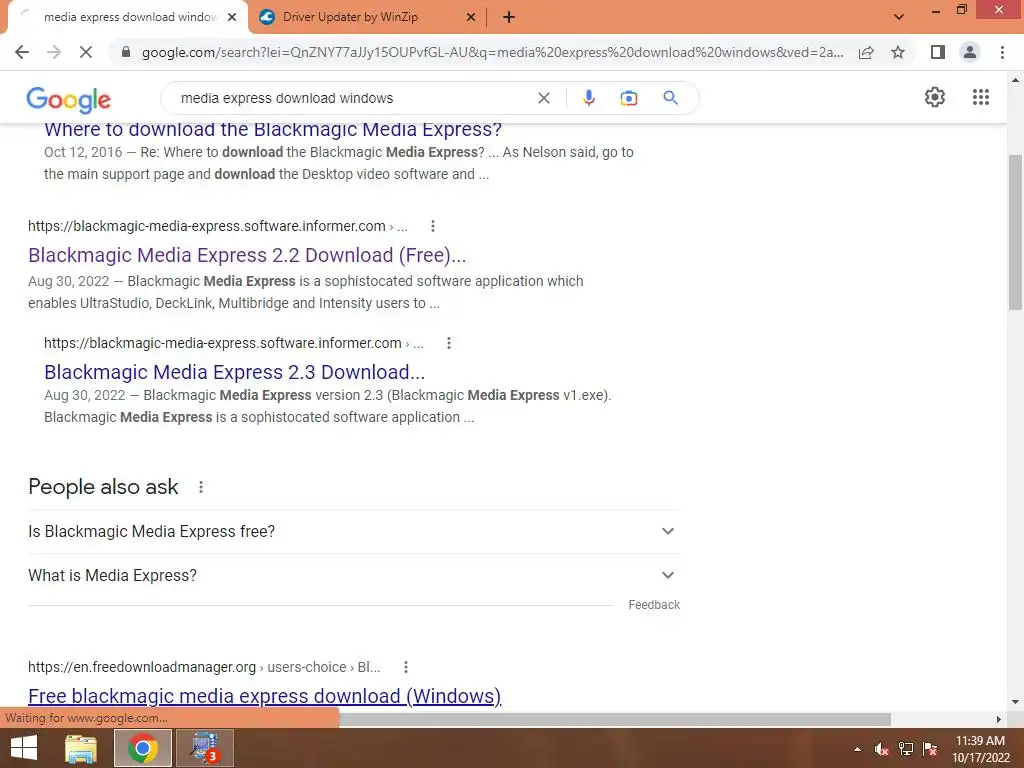Search by image with camera icon

[628, 98]
